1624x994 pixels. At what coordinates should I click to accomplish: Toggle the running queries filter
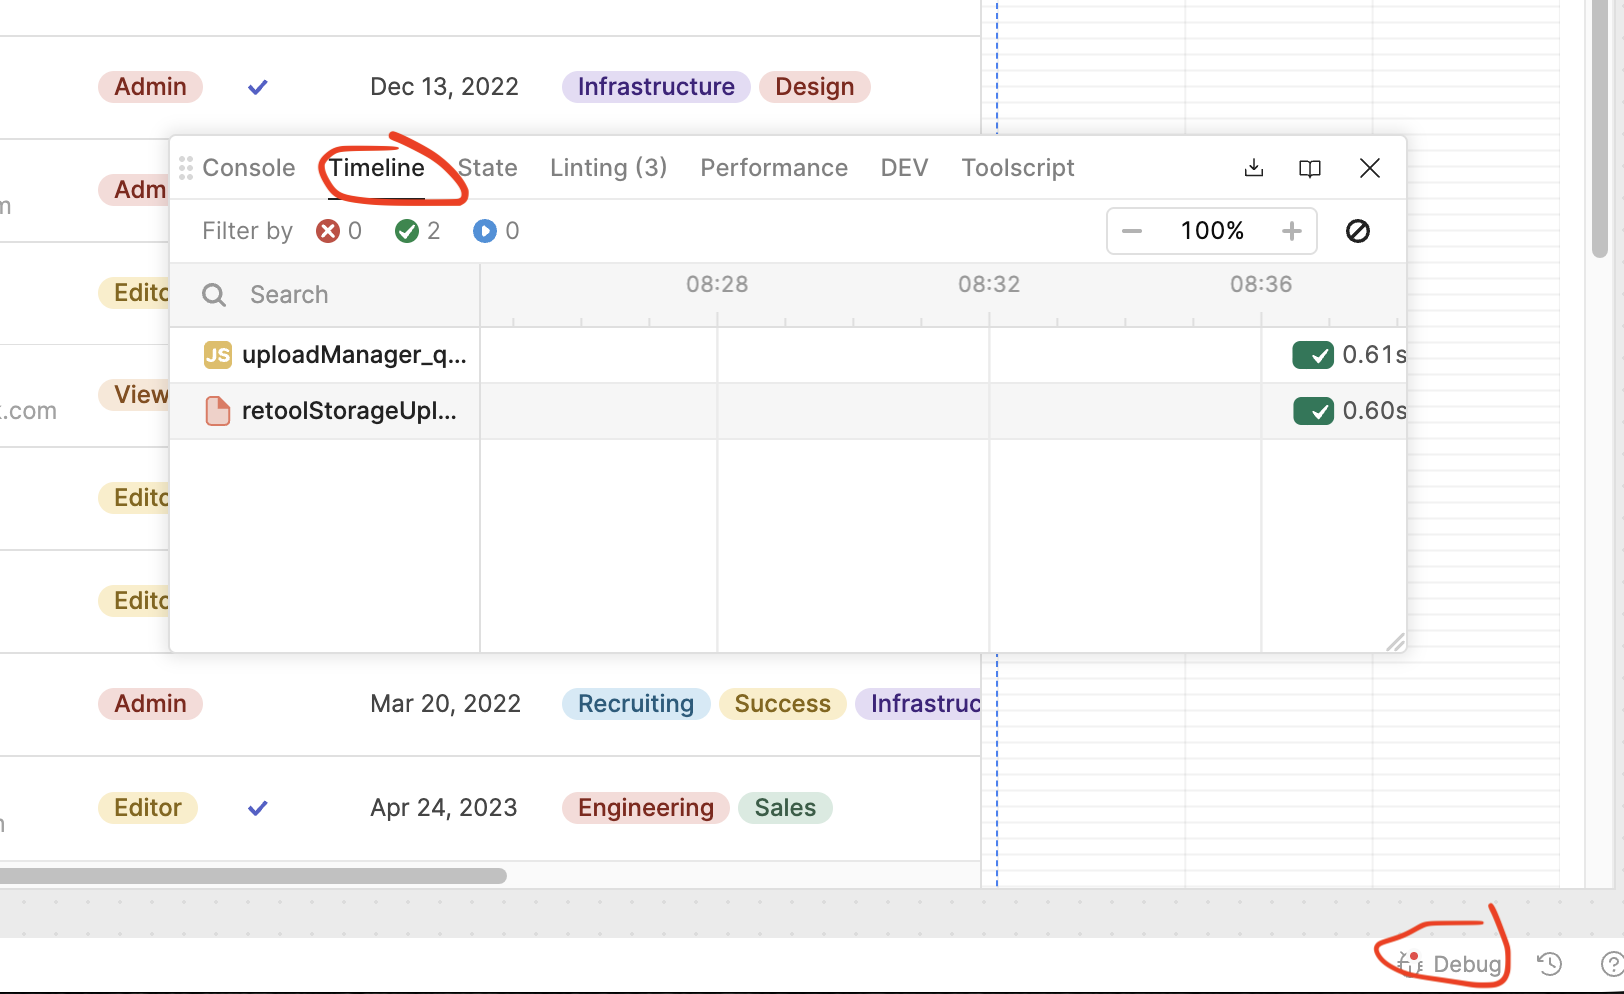point(485,231)
